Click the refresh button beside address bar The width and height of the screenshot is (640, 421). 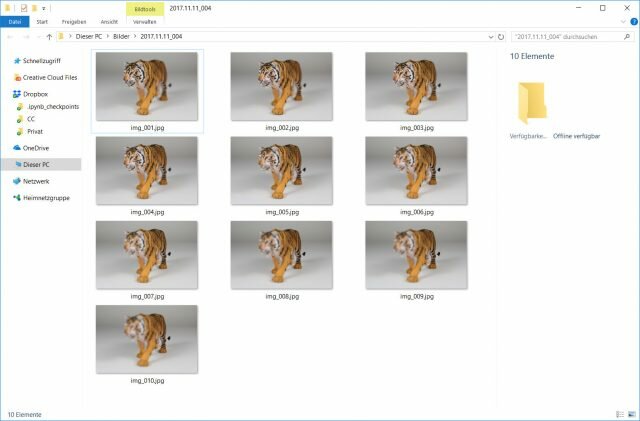click(500, 36)
